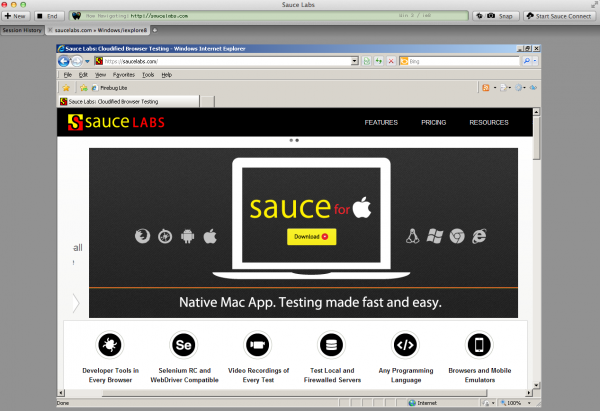The image size is (600, 411).
Task: Click the Safari compass icon
Action: tap(165, 236)
